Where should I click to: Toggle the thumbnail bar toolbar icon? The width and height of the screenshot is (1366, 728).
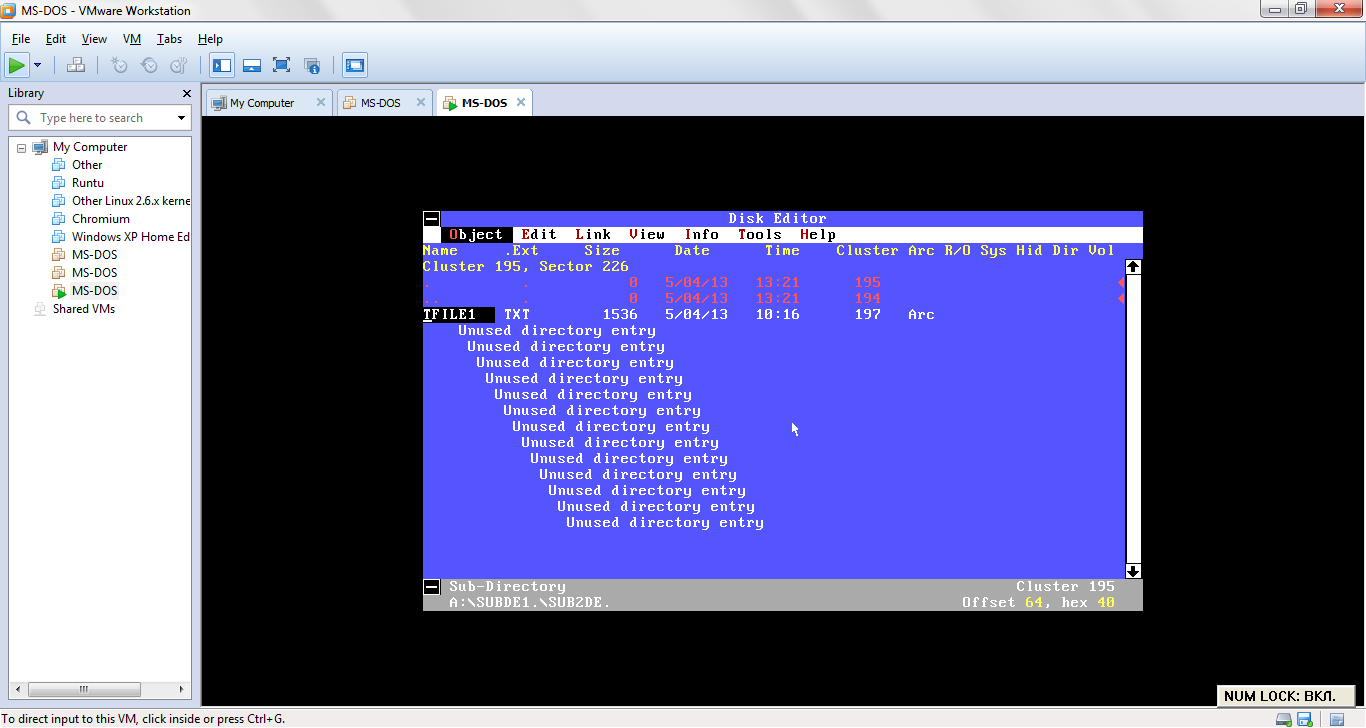coord(252,66)
